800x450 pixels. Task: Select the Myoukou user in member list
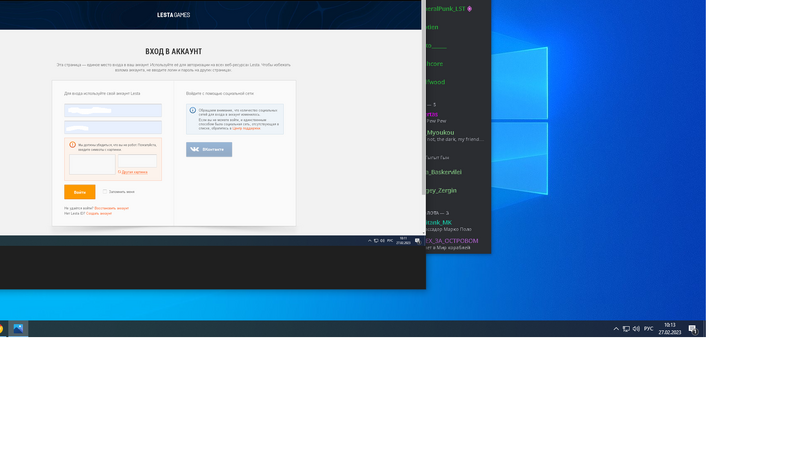pos(441,132)
